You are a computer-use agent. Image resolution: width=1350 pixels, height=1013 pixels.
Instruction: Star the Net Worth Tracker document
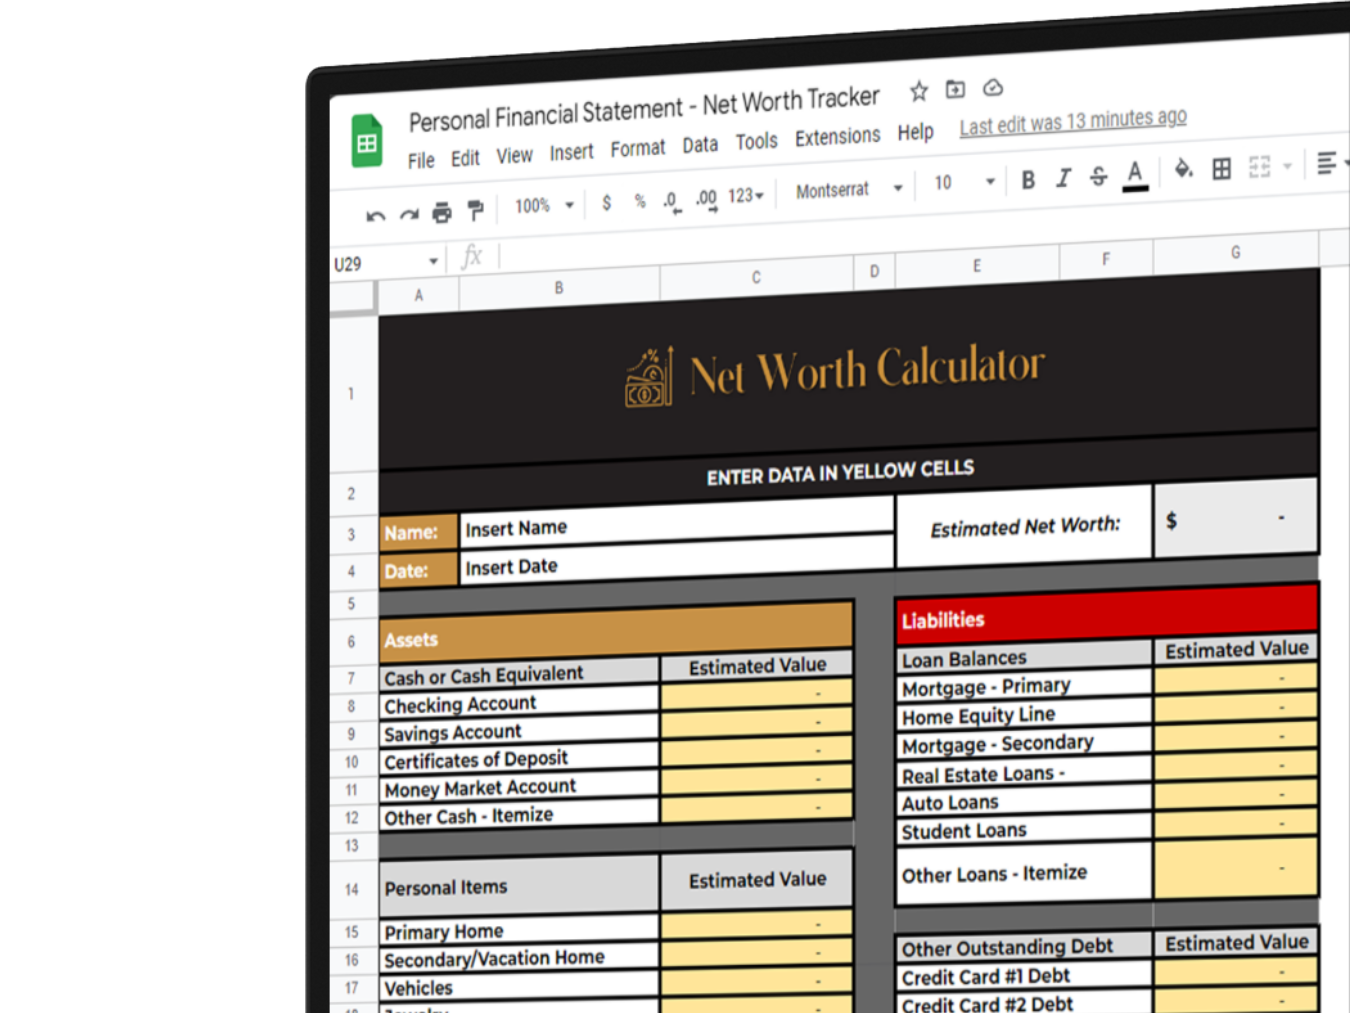coord(919,92)
